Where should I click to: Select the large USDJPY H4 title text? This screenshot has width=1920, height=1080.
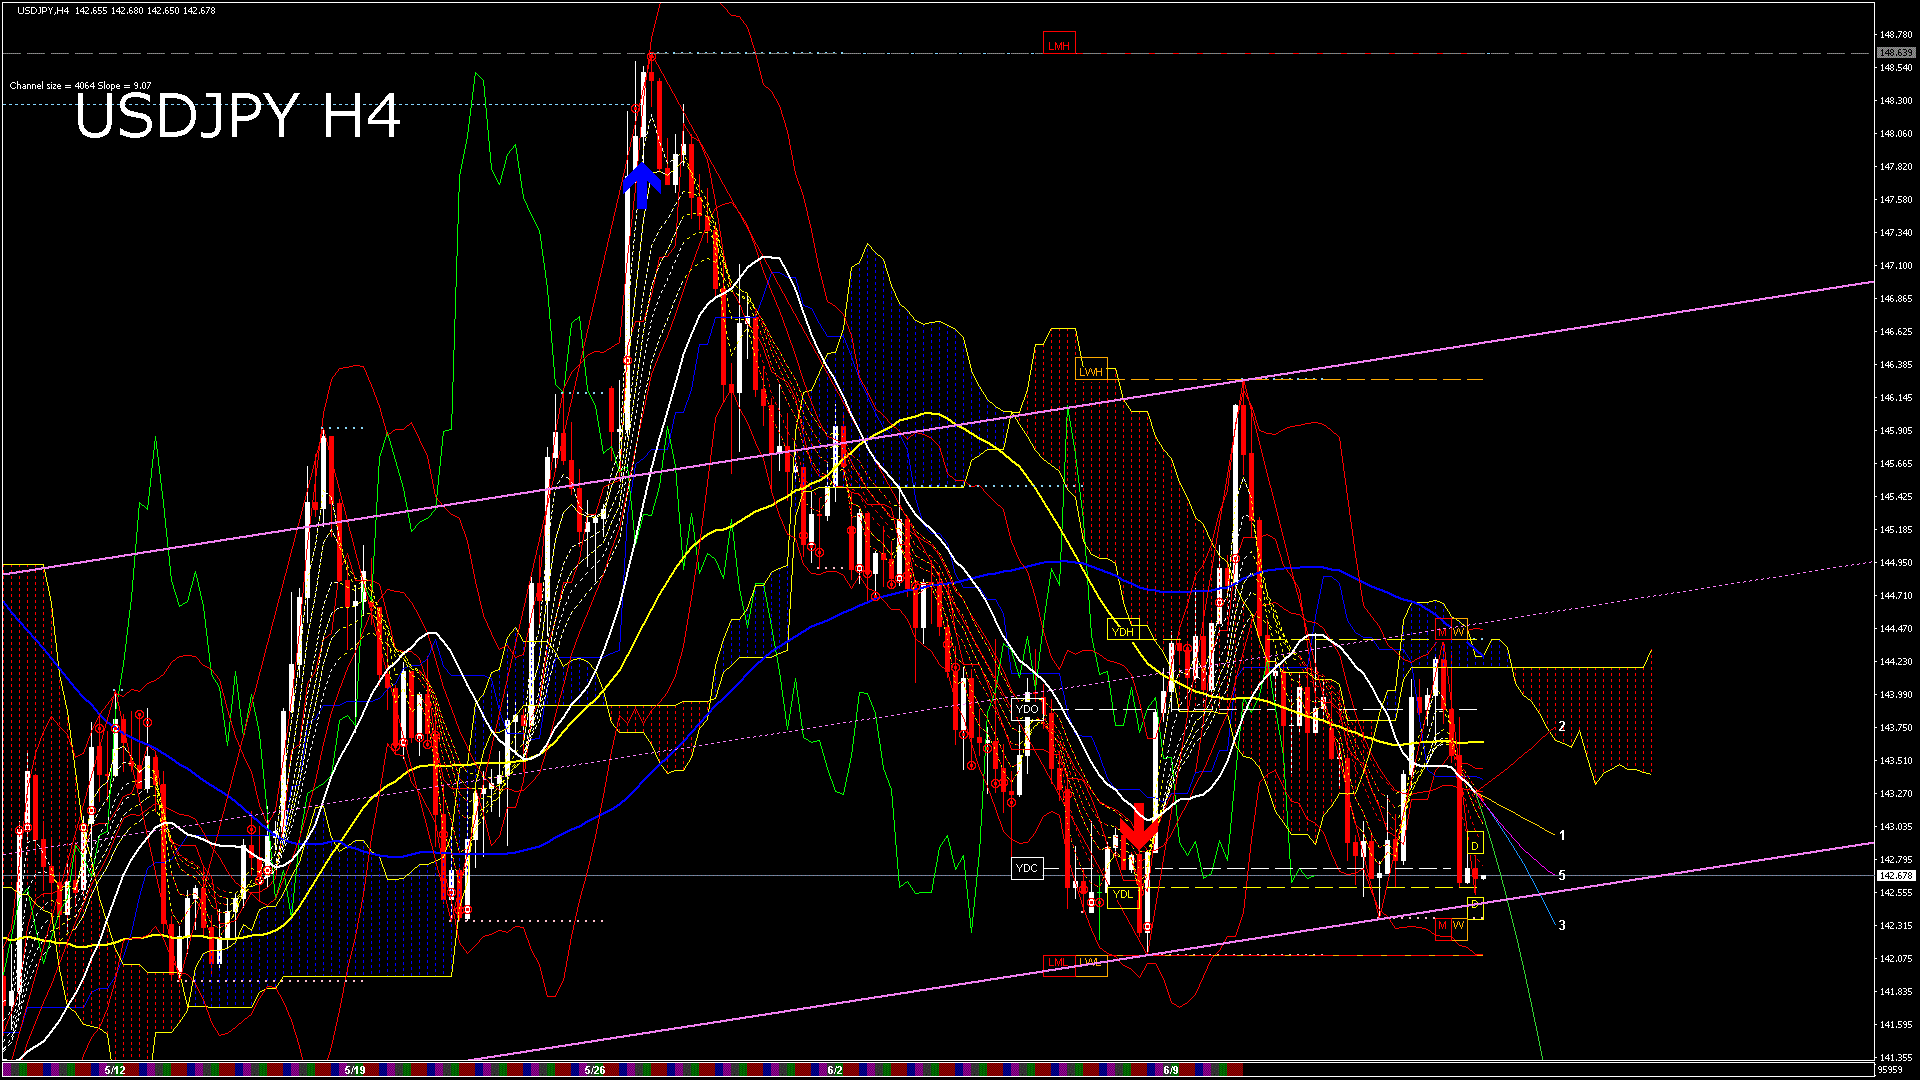pyautogui.click(x=237, y=117)
